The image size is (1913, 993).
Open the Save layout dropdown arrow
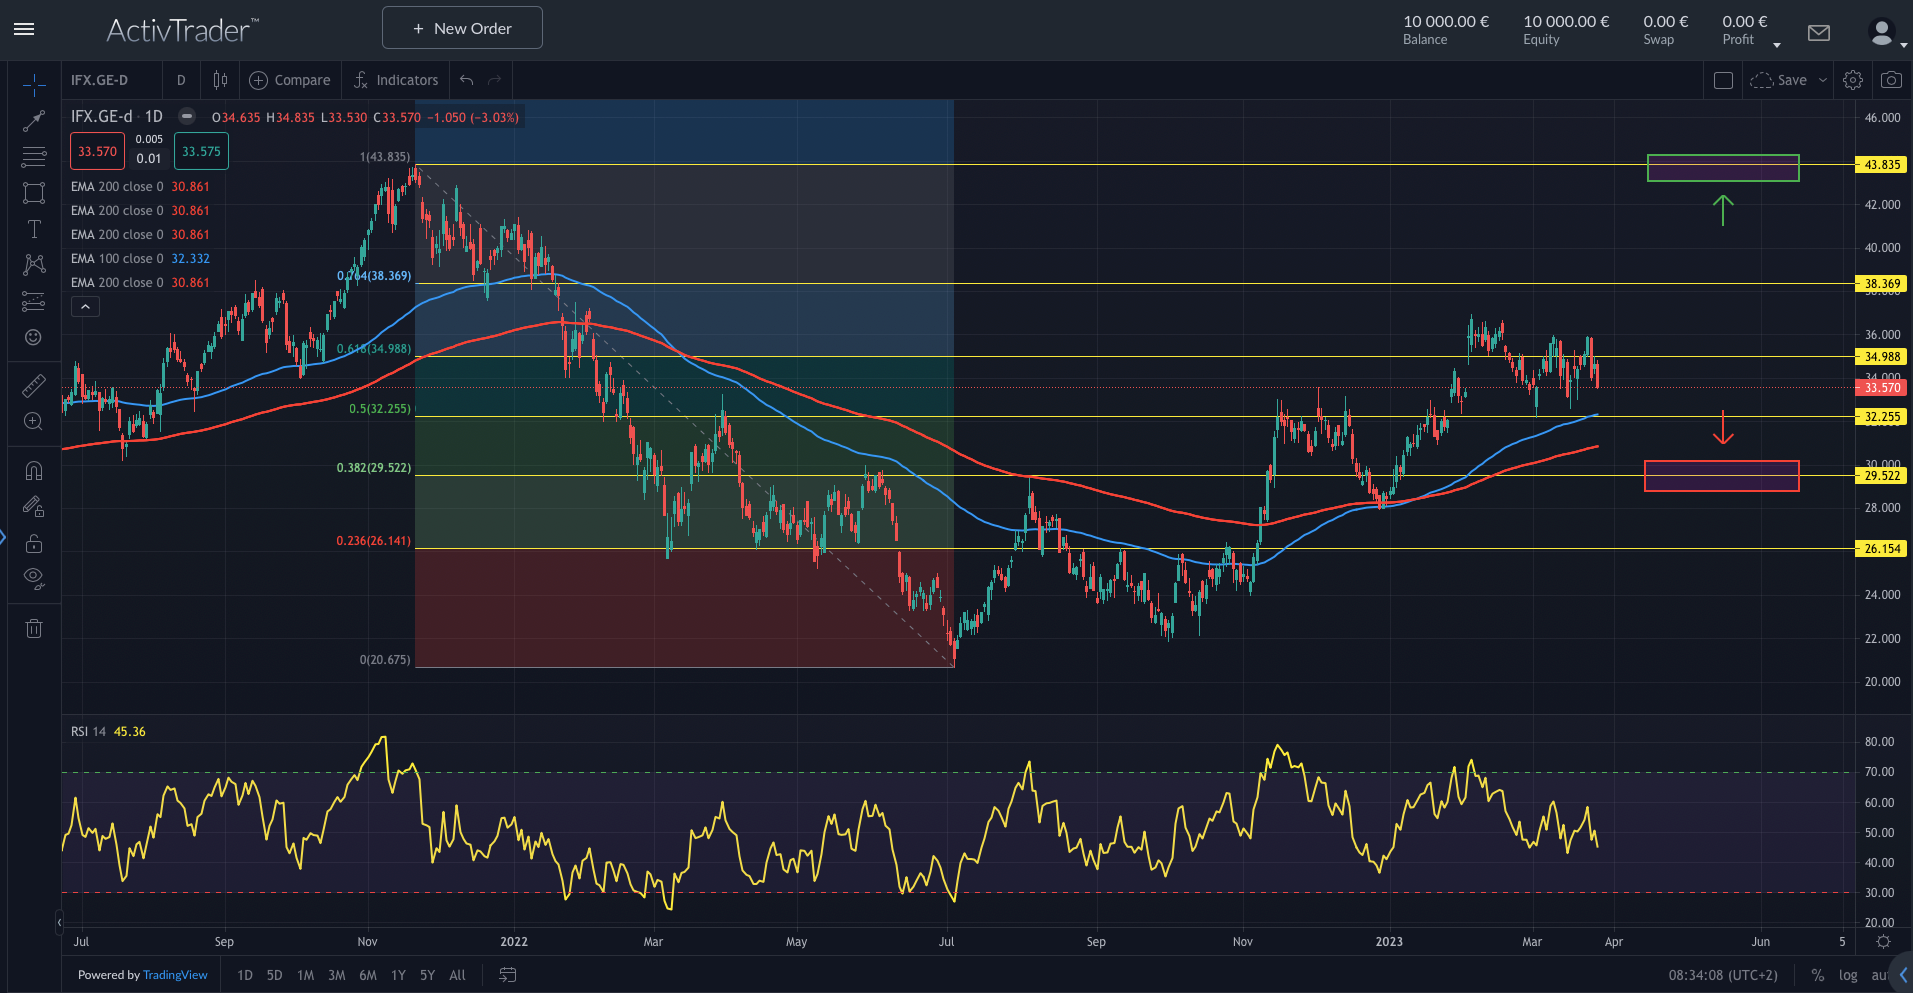pyautogui.click(x=1823, y=80)
